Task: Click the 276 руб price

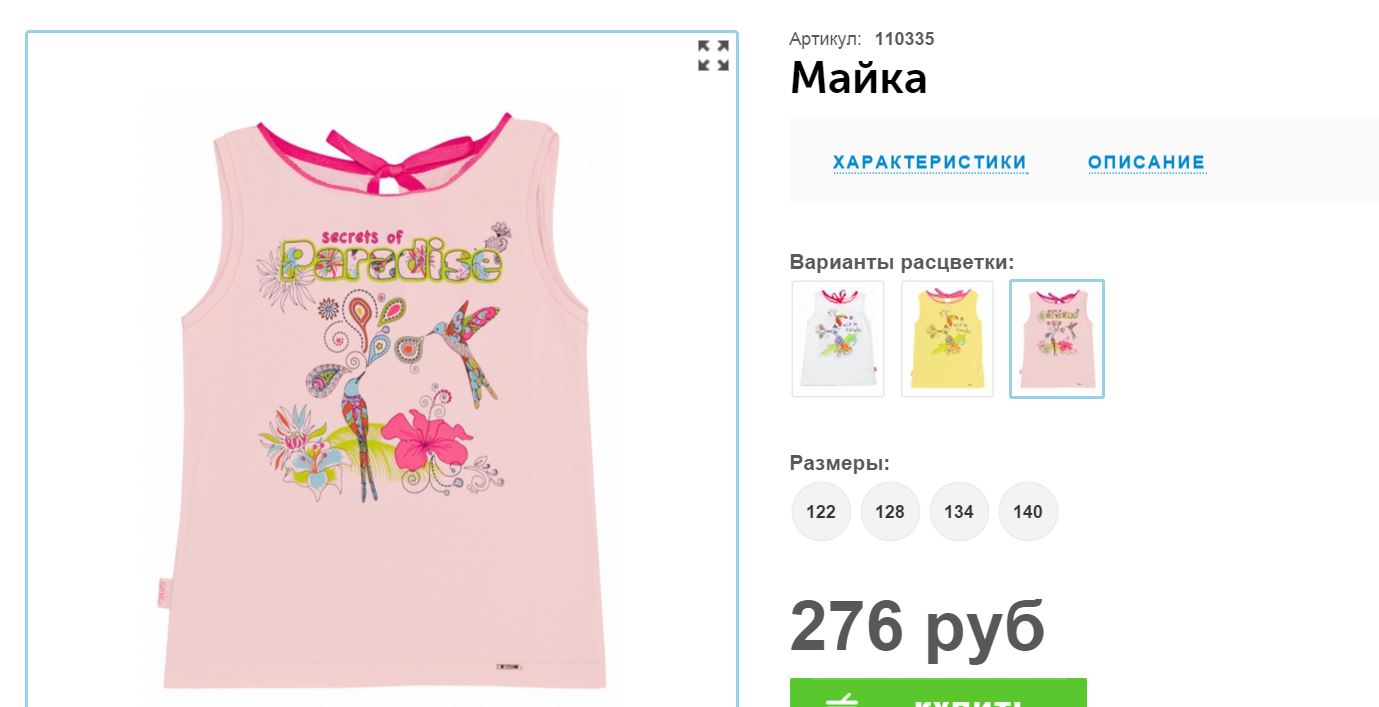Action: click(x=917, y=626)
